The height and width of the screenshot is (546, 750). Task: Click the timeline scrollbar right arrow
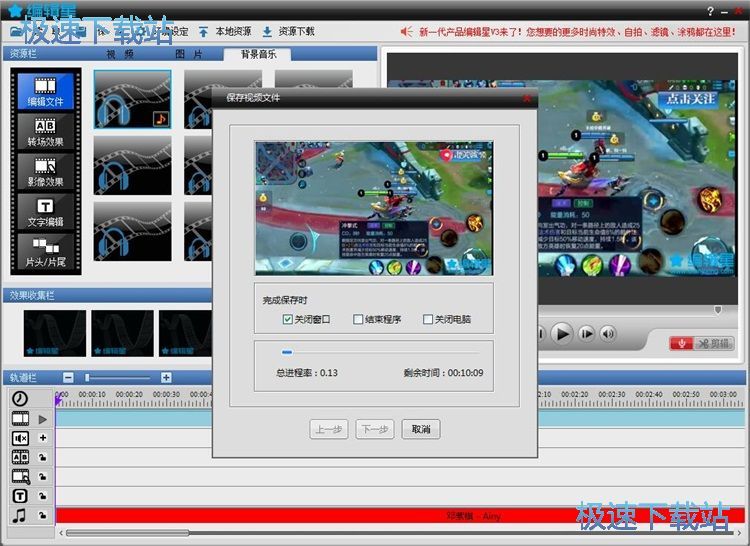click(x=739, y=532)
